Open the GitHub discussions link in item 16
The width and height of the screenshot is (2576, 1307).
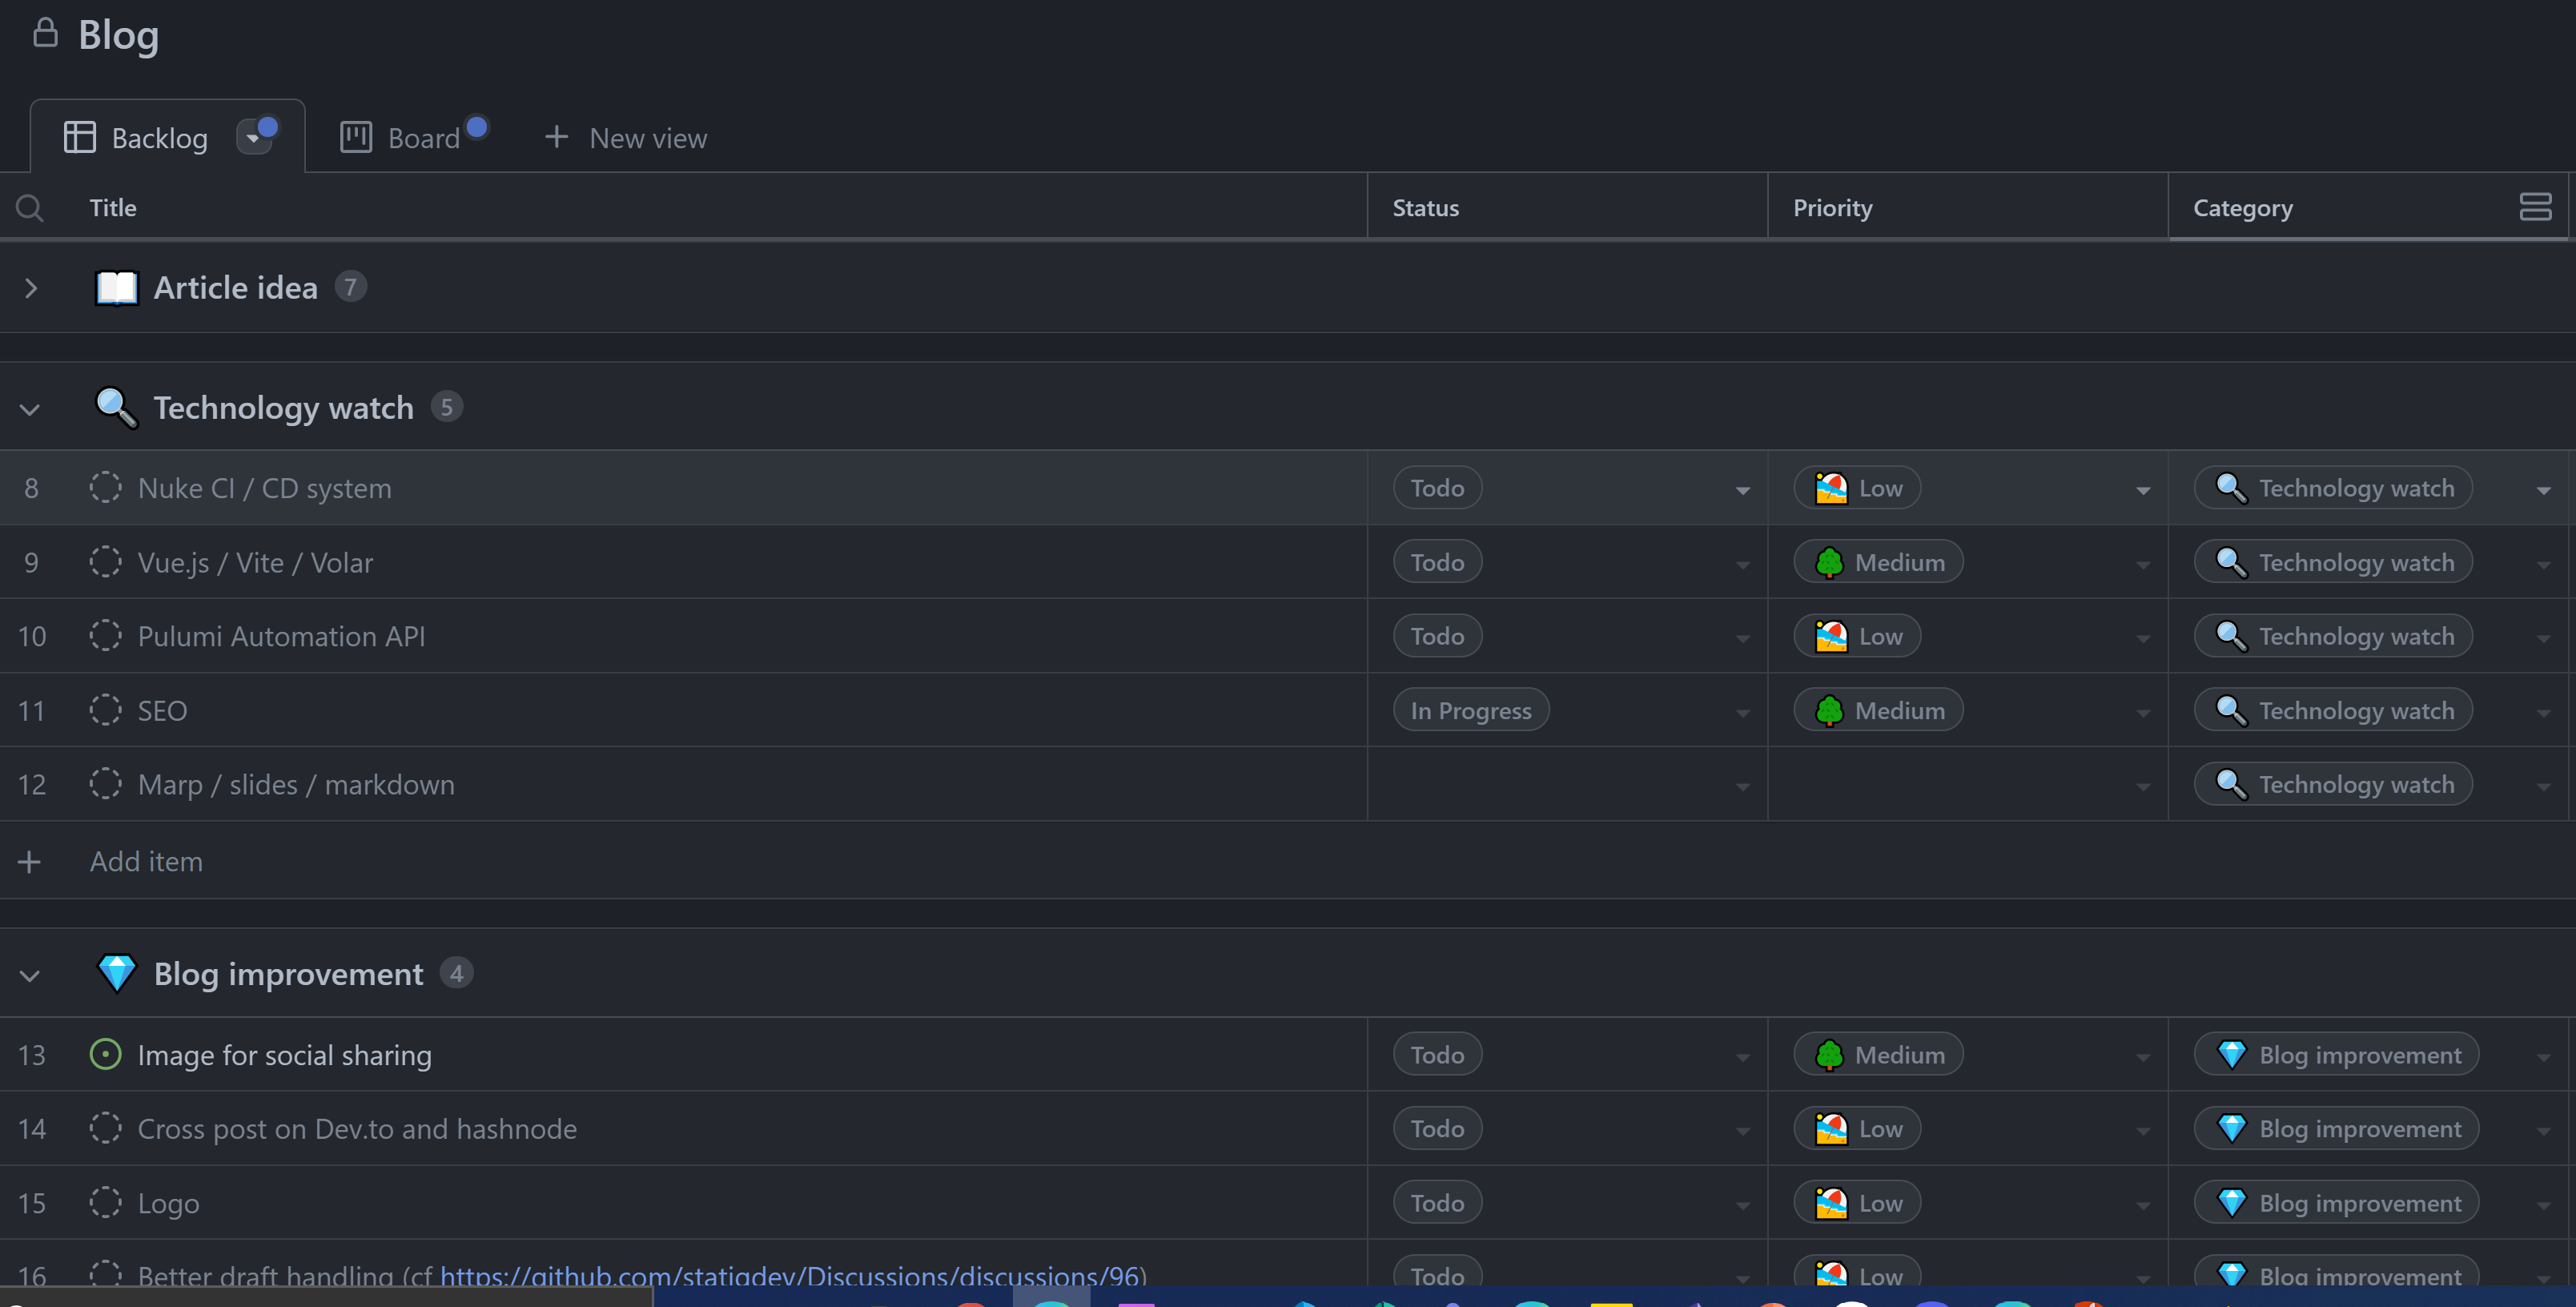[x=790, y=1276]
